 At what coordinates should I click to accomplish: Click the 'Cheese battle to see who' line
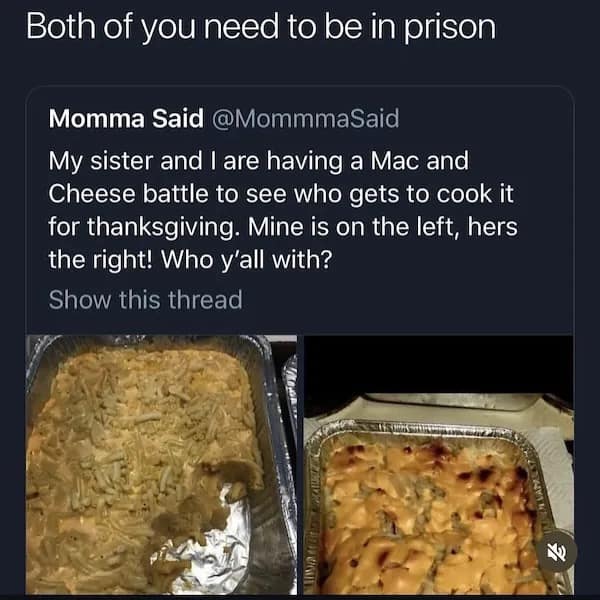pos(280,194)
